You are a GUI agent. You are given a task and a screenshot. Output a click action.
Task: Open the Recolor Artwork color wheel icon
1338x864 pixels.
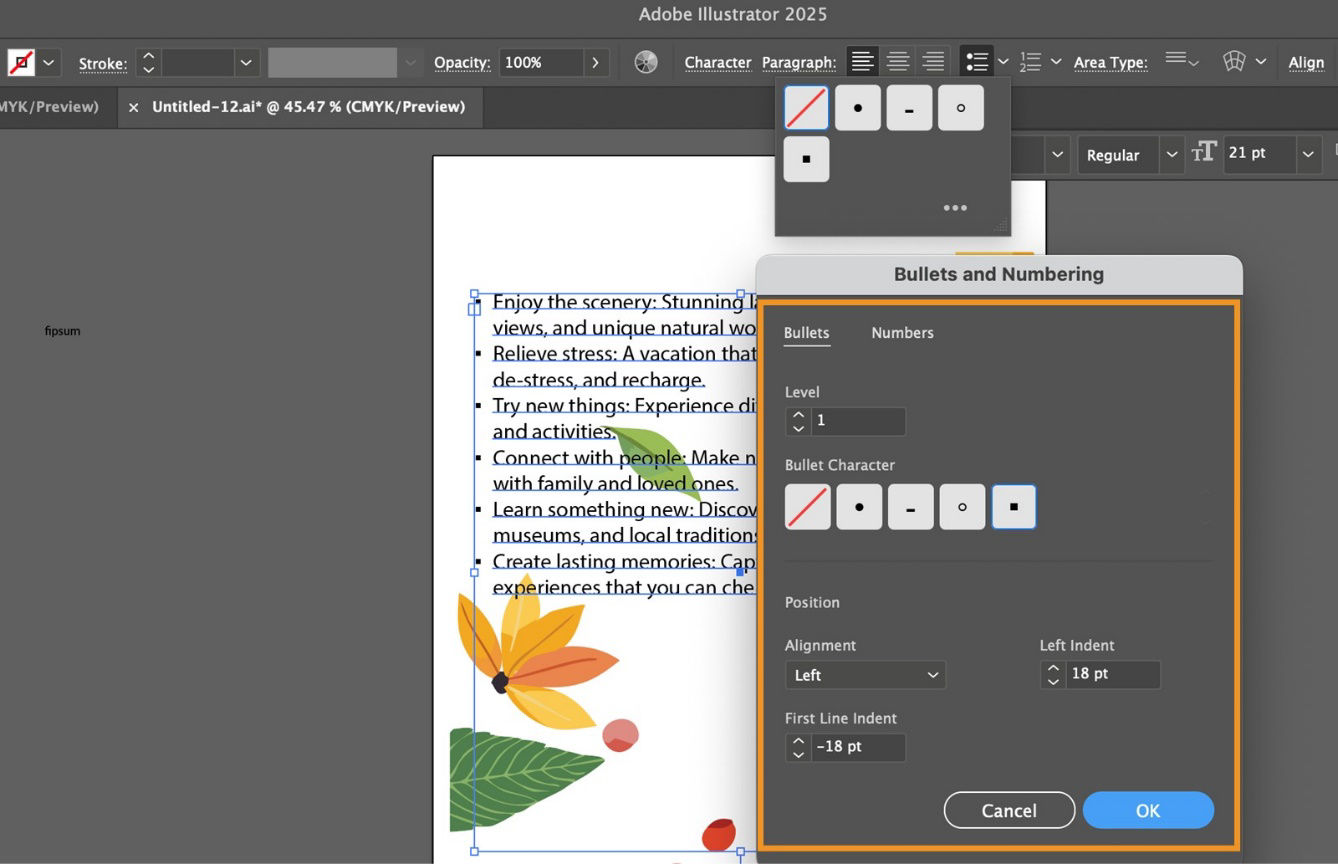pos(646,61)
